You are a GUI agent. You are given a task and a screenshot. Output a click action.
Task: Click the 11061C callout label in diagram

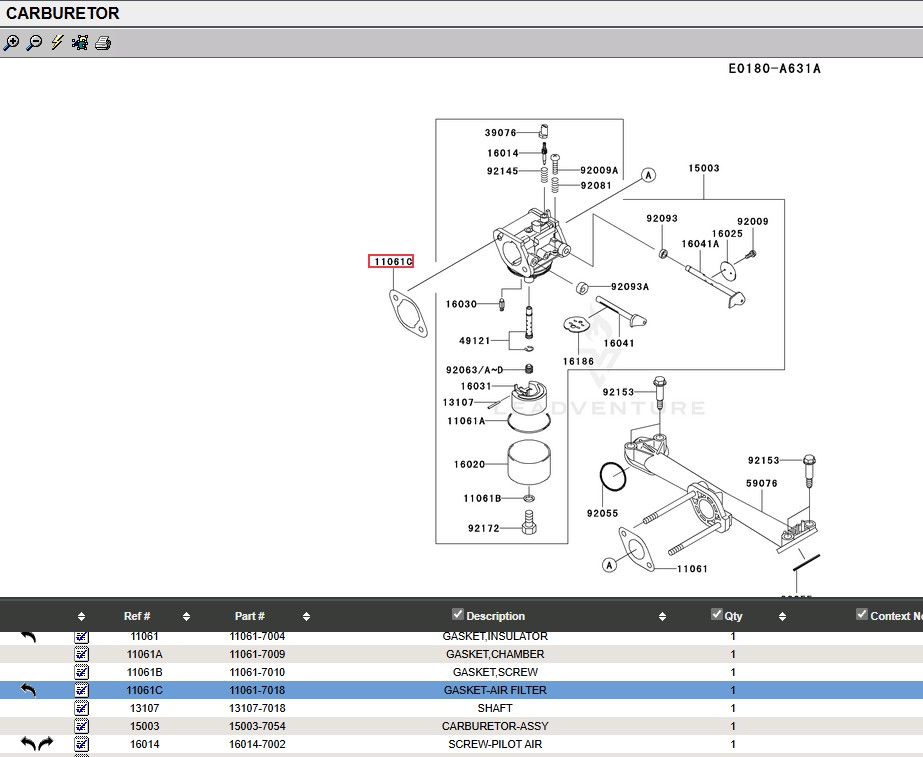pos(390,262)
